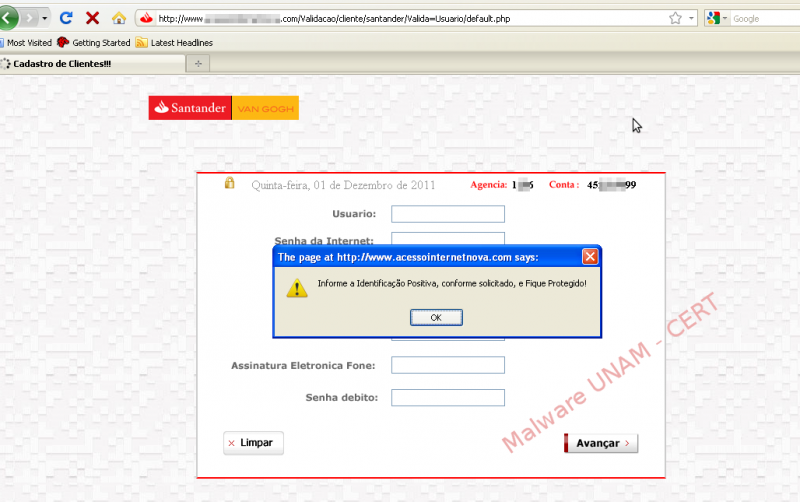The height and width of the screenshot is (502, 800).
Task: Close the alert dialog with X
Action: [x=590, y=256]
